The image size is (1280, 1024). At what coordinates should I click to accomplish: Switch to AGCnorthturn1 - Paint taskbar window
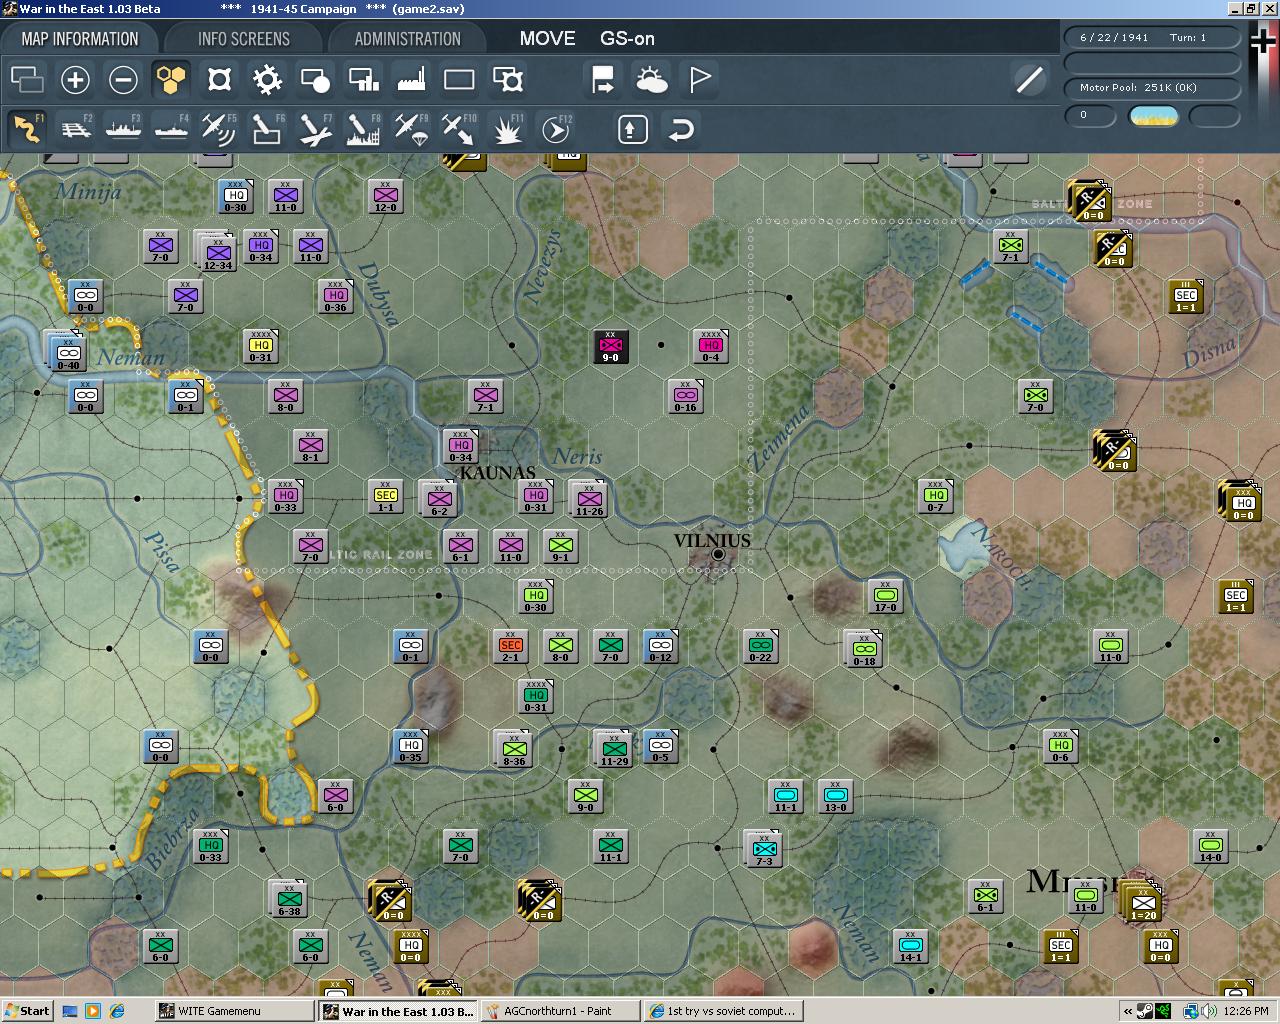pos(560,1011)
